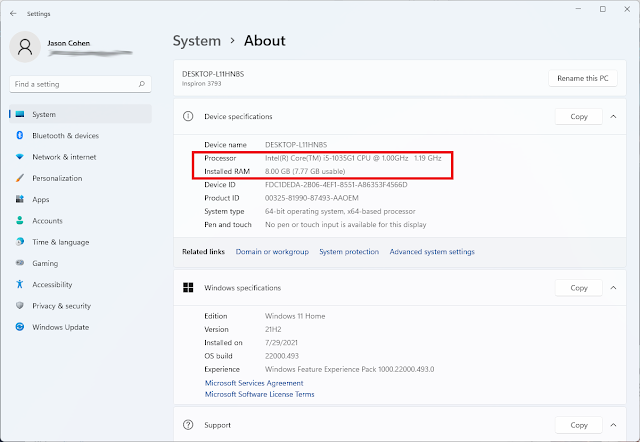
Task: Click the Privacy shield icon
Action: [20, 305]
